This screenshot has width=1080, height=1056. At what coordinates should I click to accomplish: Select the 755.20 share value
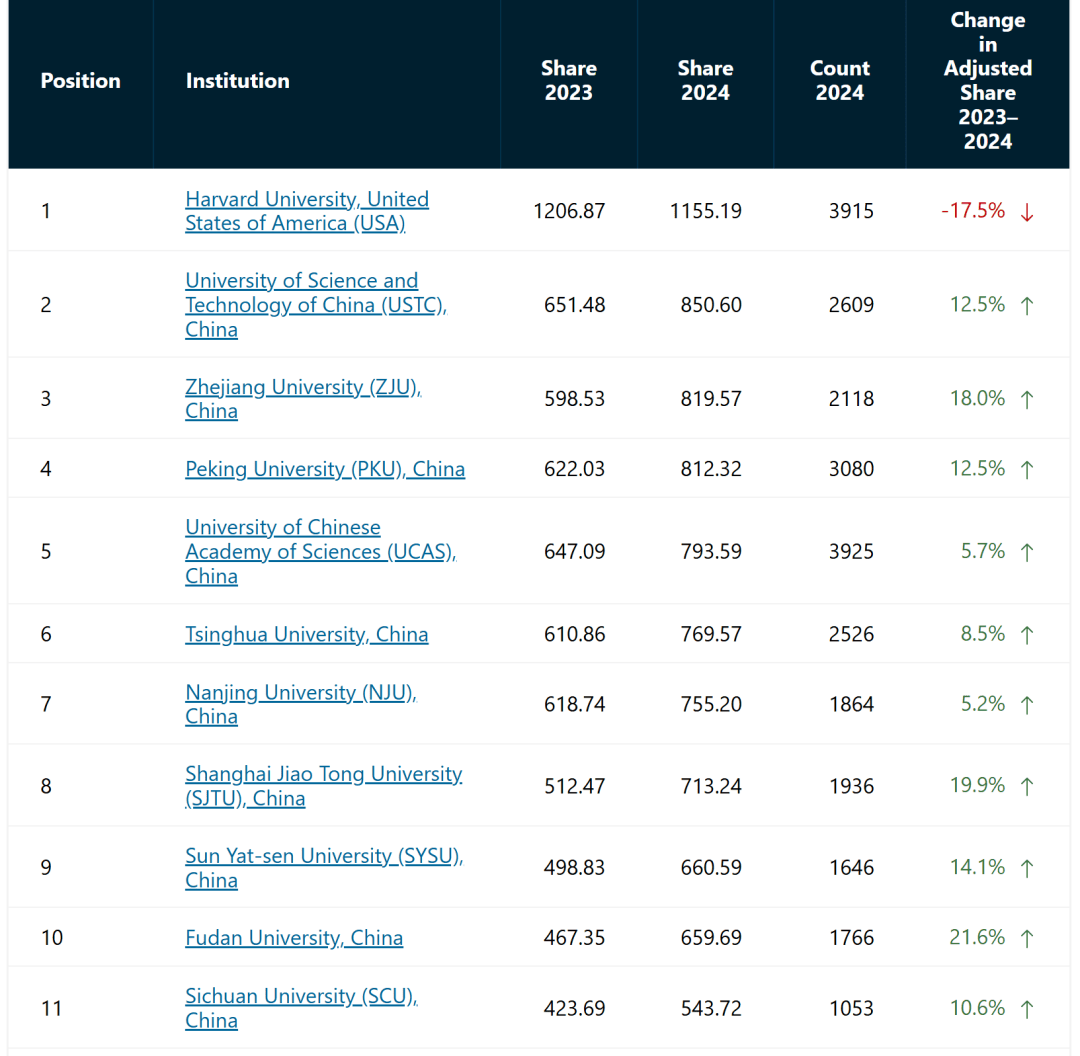tap(711, 704)
